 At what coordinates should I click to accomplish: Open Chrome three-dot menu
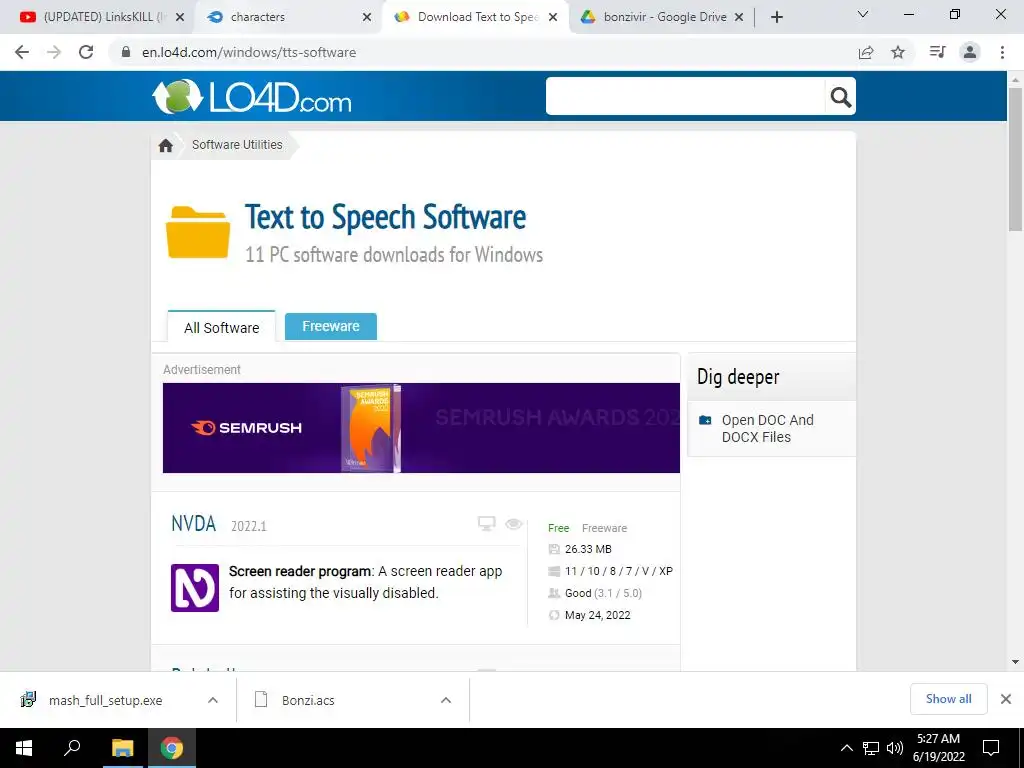(1002, 52)
